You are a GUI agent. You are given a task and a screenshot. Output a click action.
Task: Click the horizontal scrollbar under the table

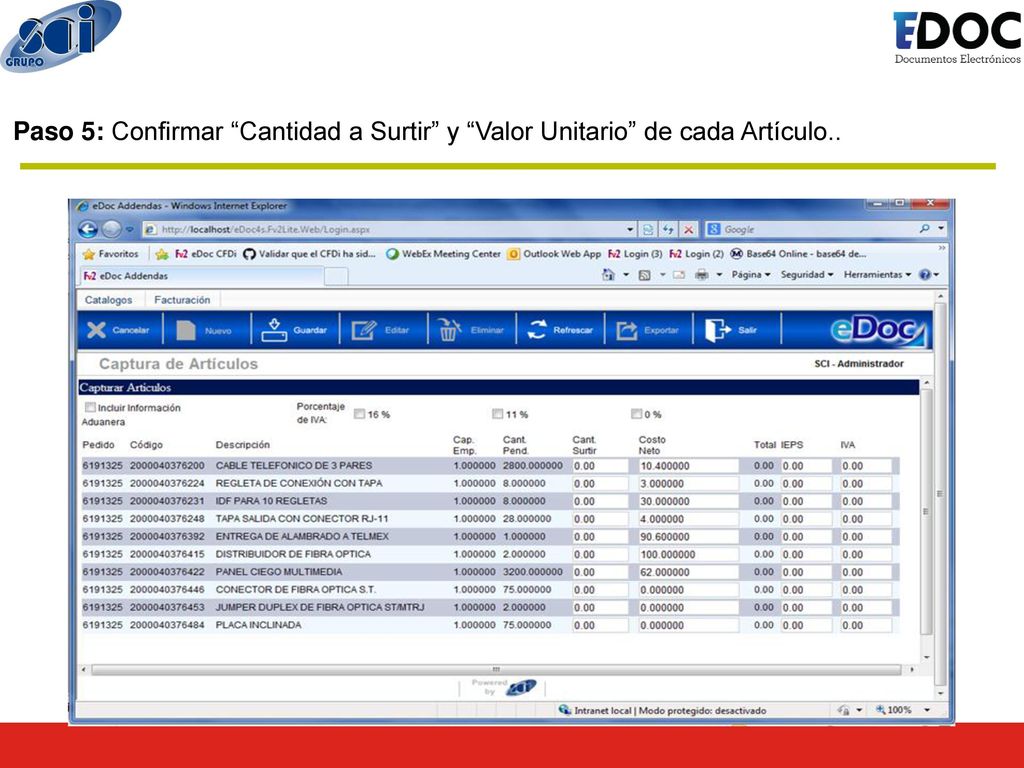click(x=496, y=669)
